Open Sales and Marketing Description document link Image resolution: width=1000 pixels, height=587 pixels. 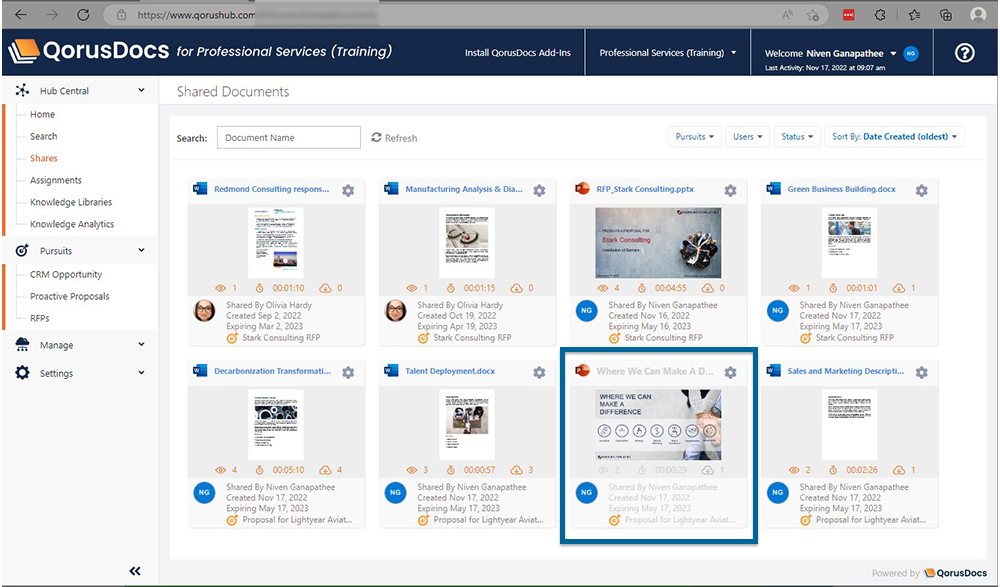coord(846,371)
